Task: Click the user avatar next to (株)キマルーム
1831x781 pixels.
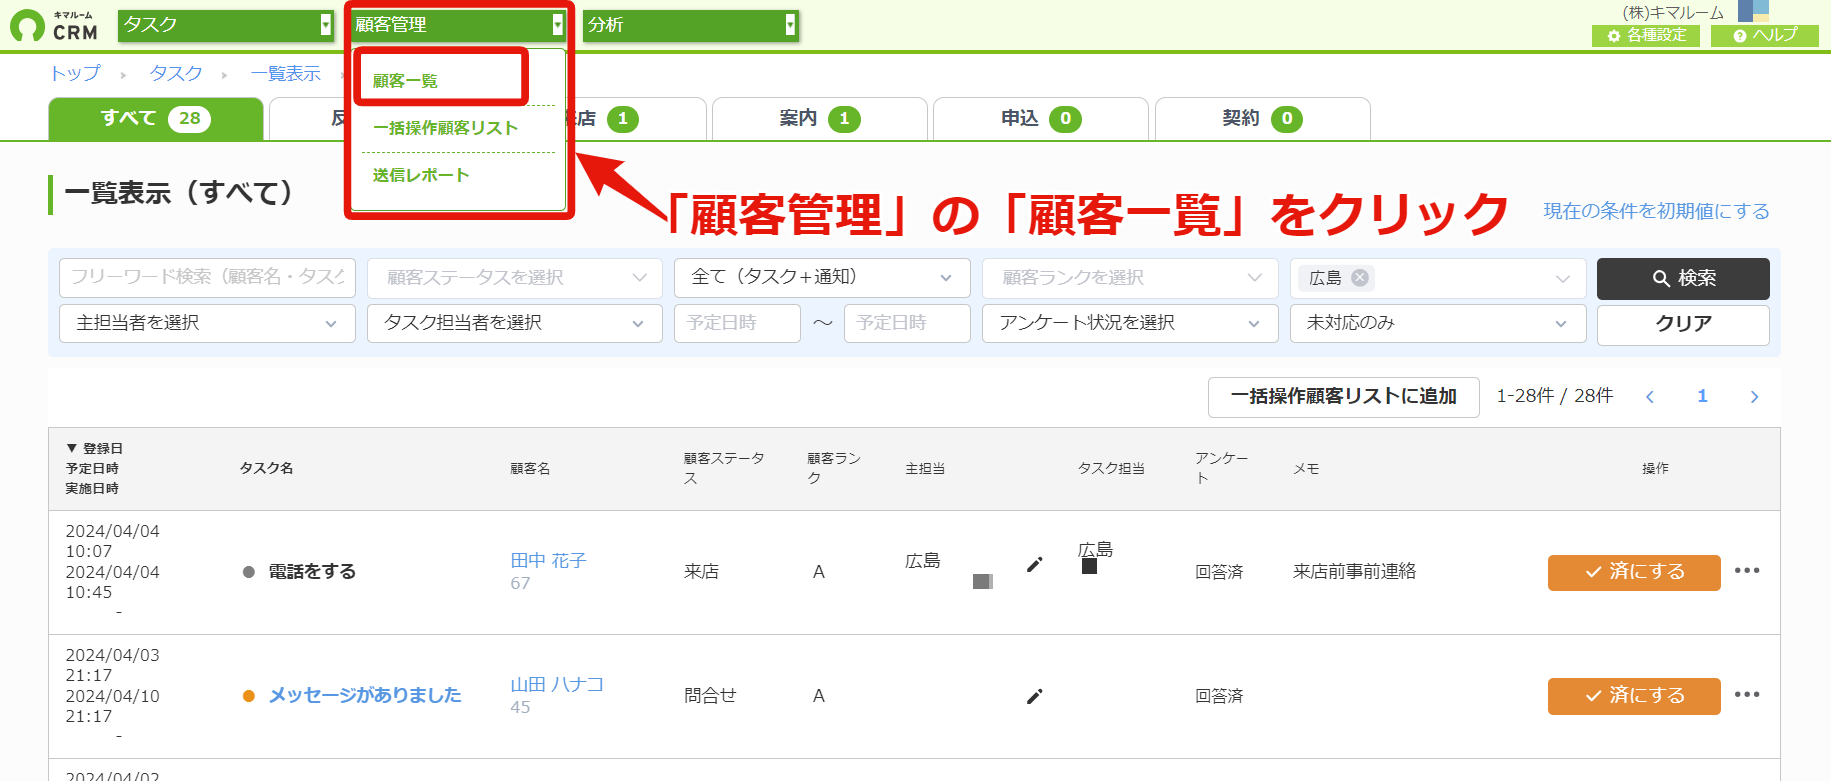Action: [x=1753, y=11]
